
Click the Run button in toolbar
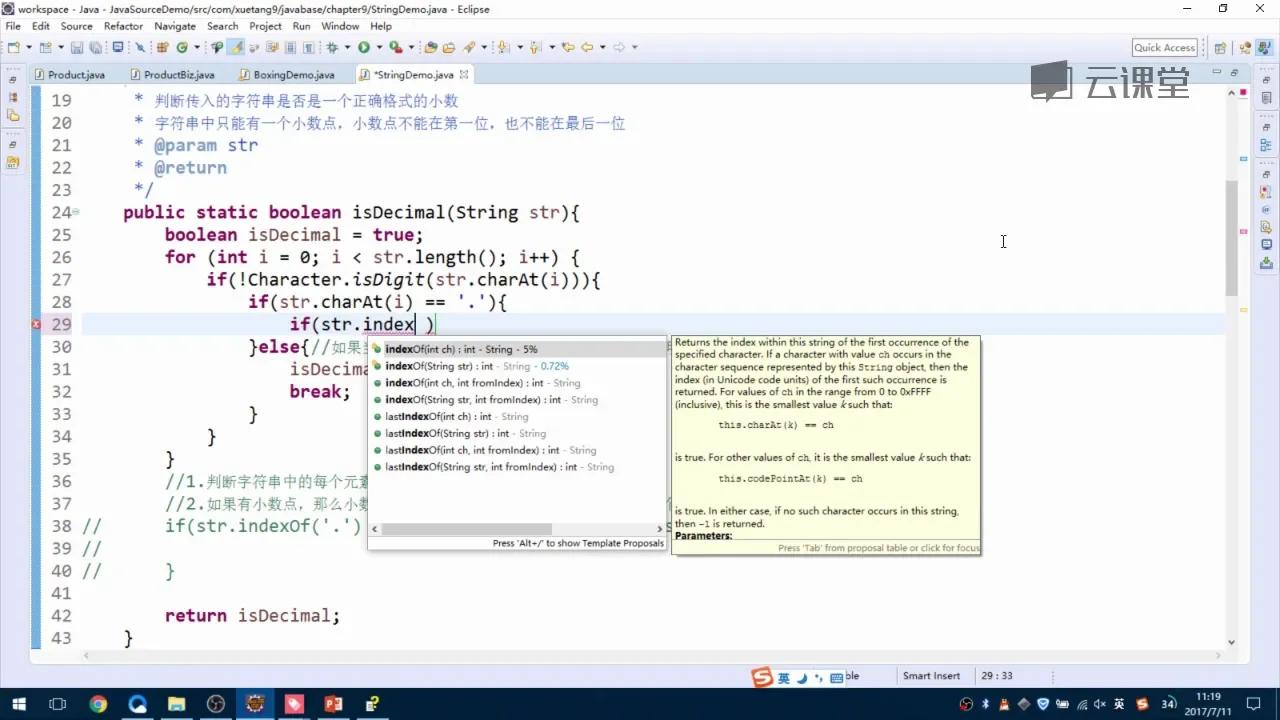click(362, 47)
